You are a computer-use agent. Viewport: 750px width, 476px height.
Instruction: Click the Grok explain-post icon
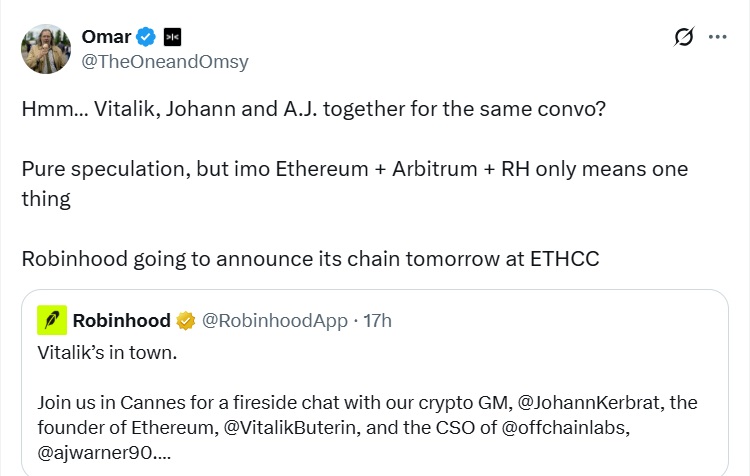coord(684,37)
